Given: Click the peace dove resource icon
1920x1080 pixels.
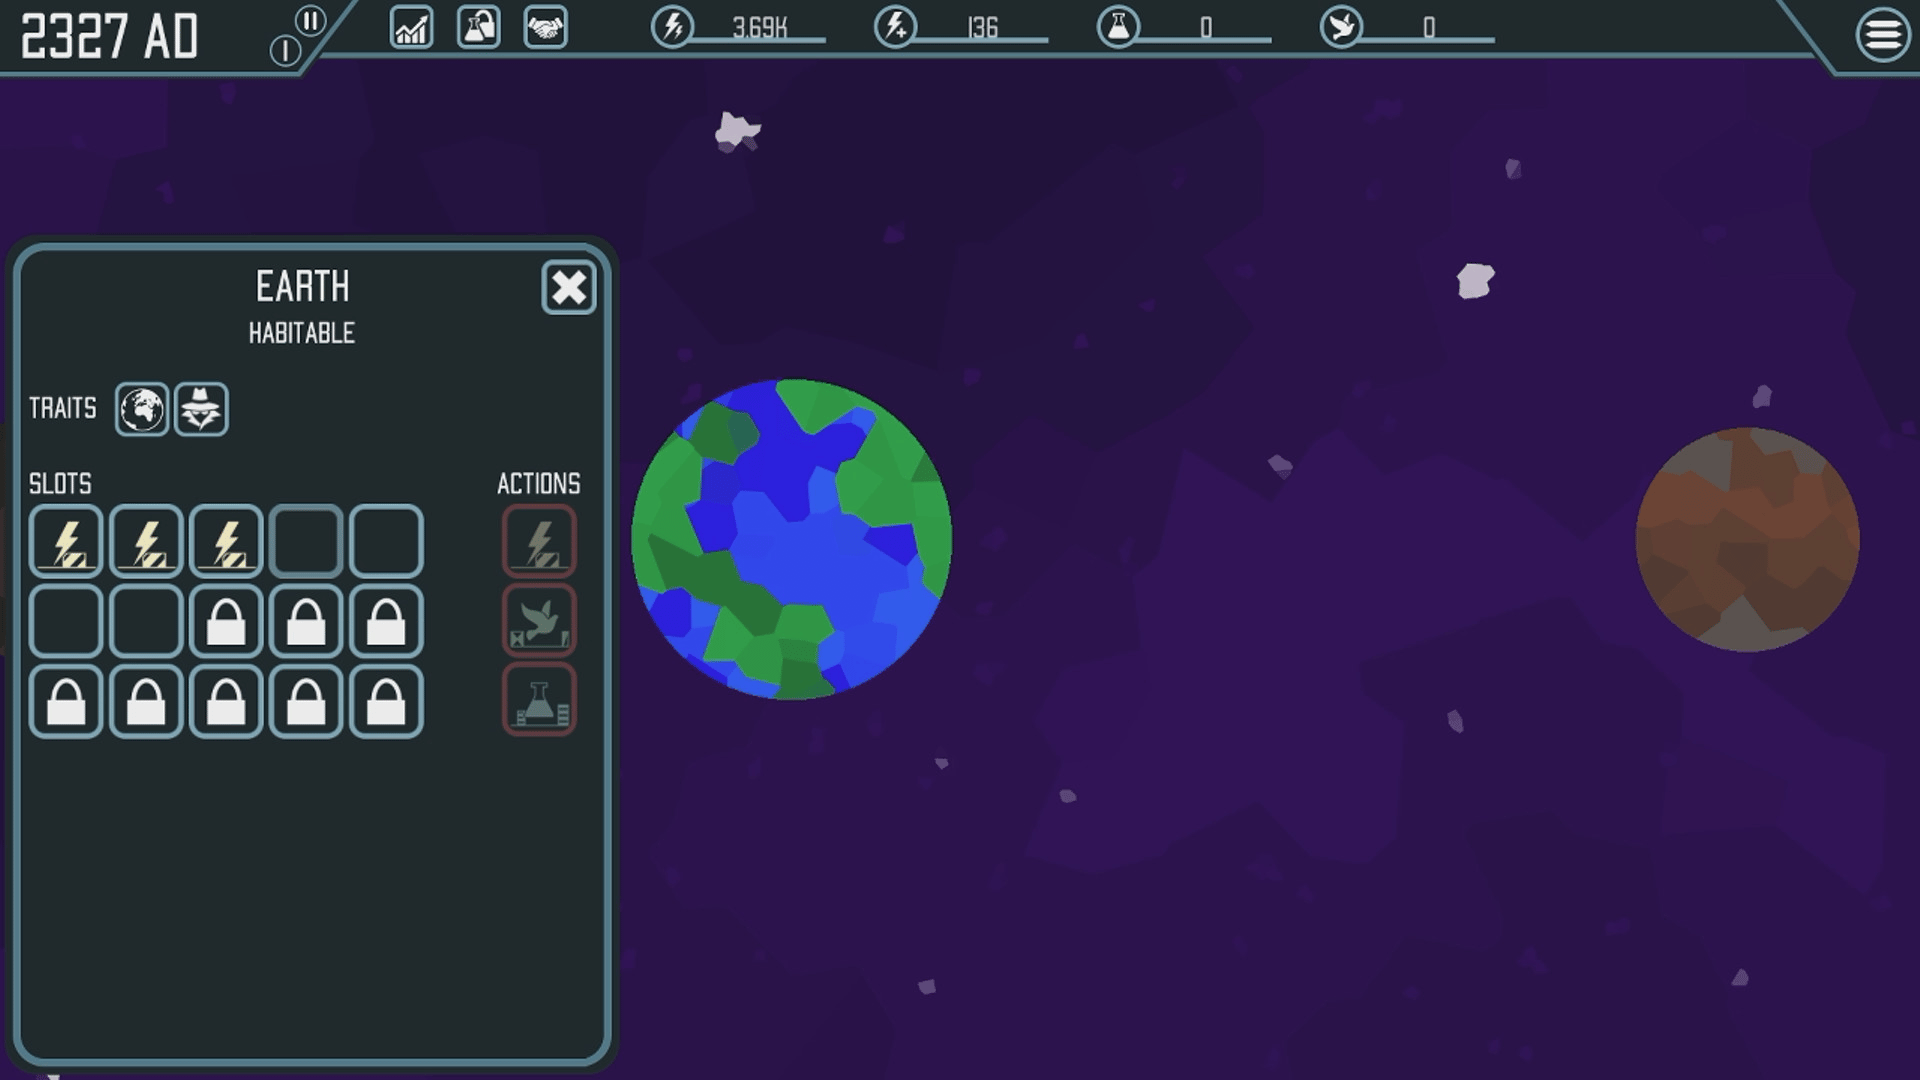Looking at the screenshot, I should coord(1341,27).
